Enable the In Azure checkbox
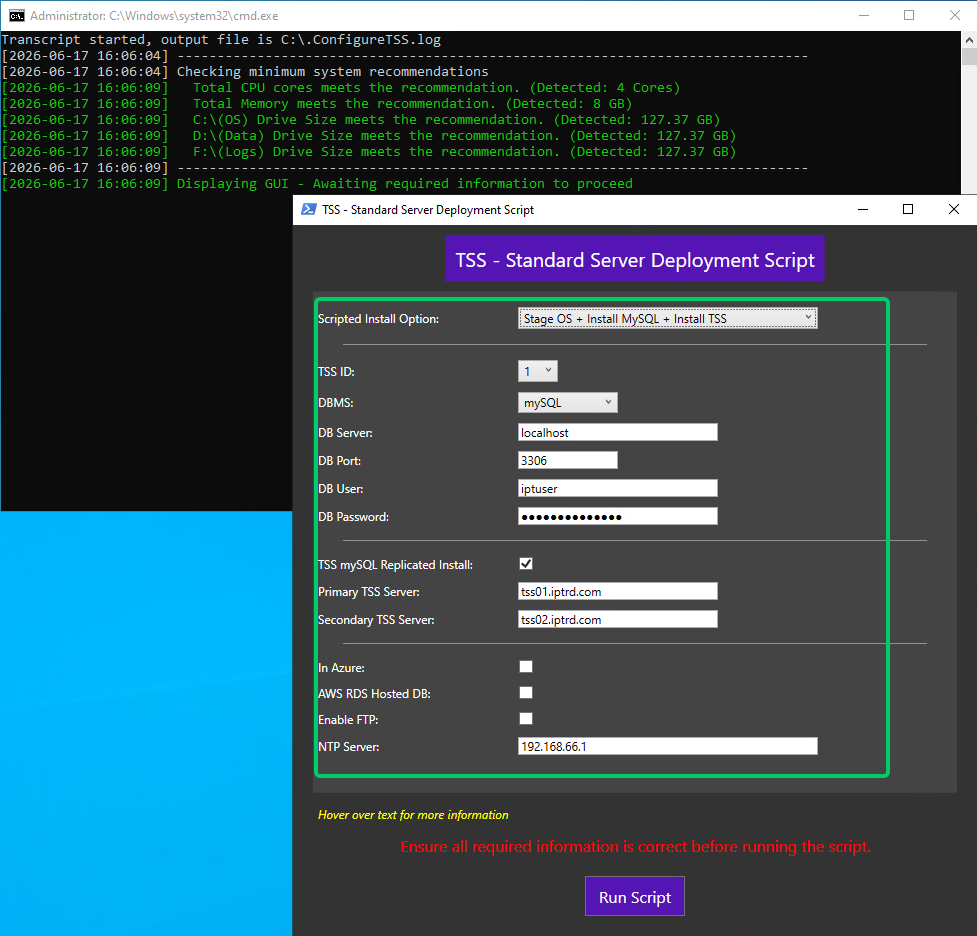The image size is (977, 936). click(x=526, y=667)
